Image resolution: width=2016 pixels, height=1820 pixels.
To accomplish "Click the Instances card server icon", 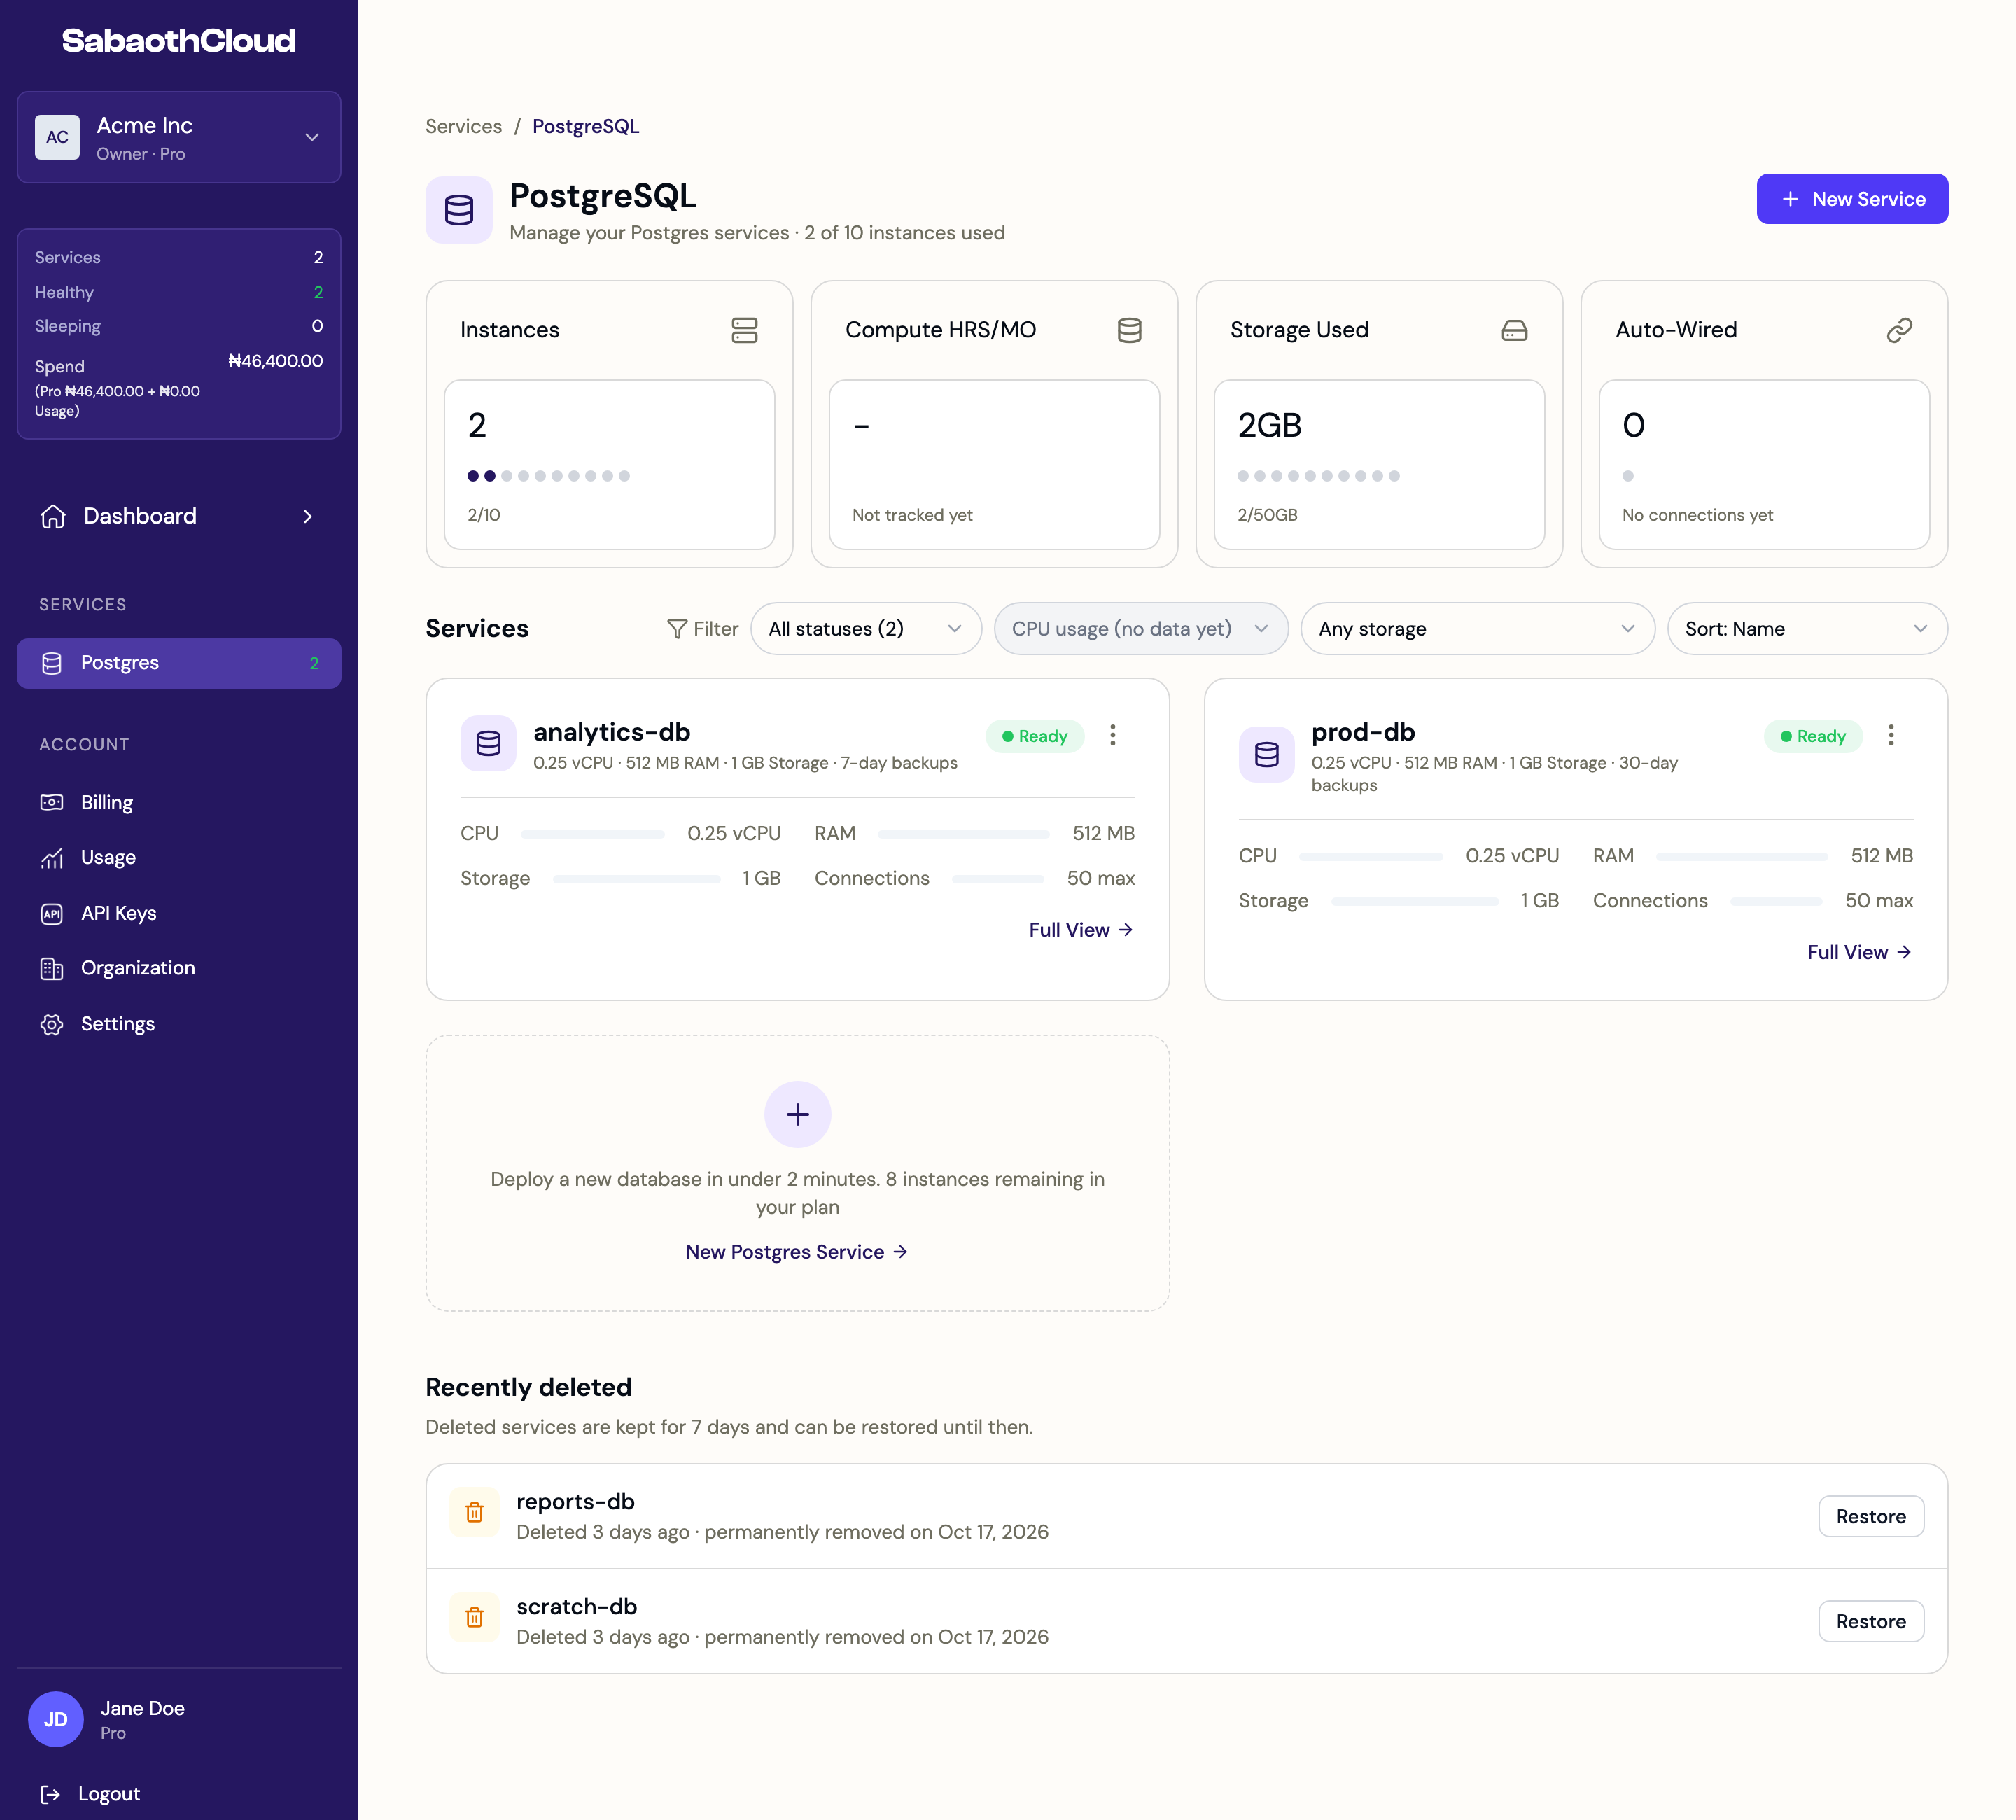I will click(744, 330).
